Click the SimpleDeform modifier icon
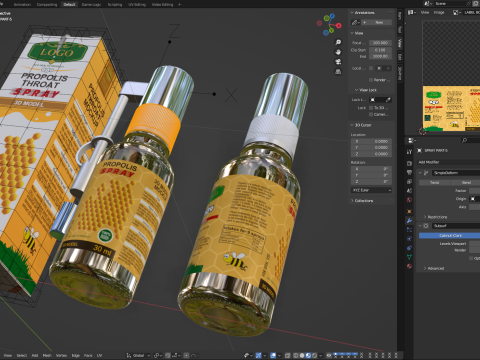The height and width of the screenshot is (360, 480). (426, 173)
